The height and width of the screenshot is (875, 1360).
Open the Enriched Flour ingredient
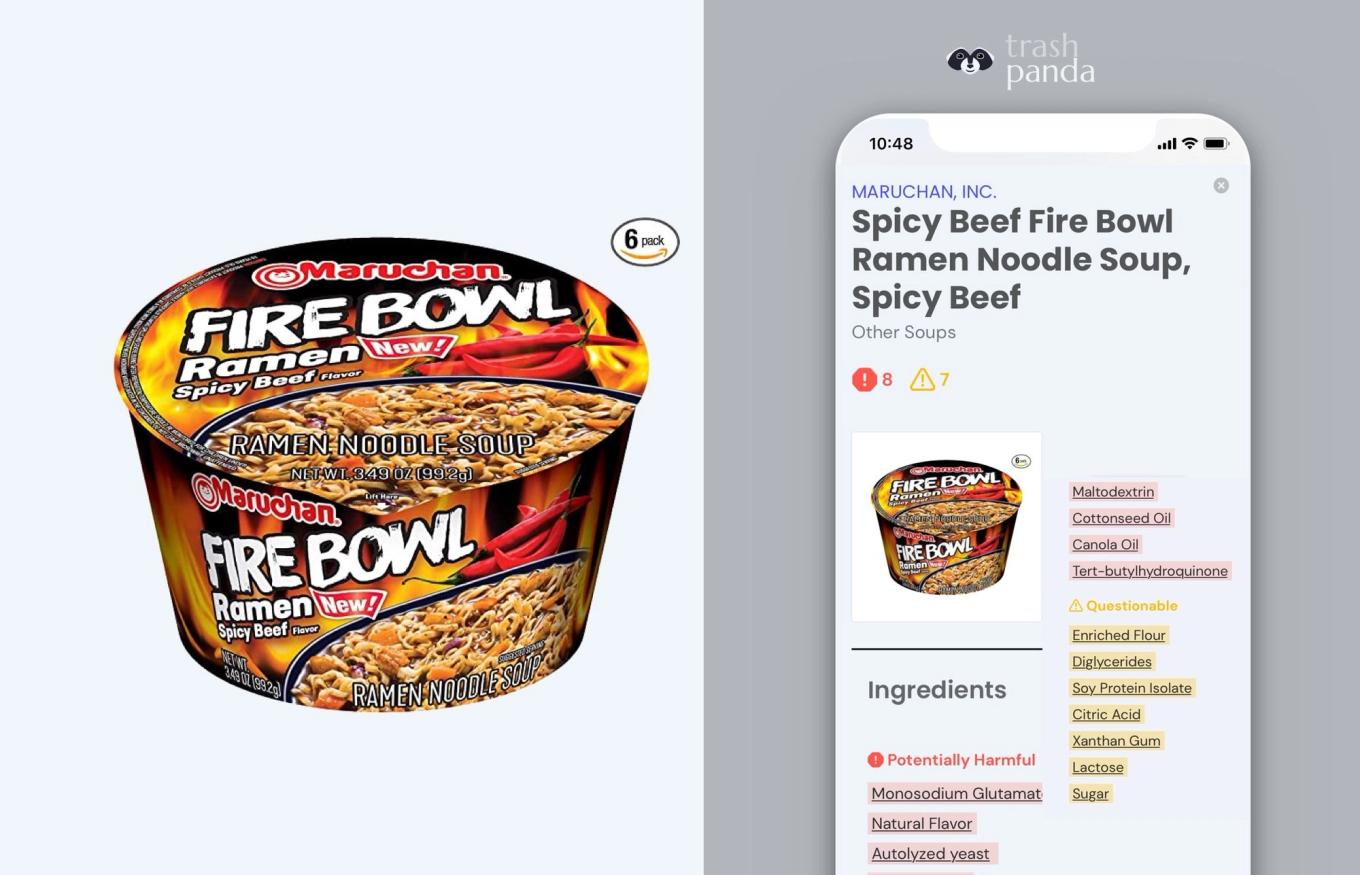(x=1119, y=635)
